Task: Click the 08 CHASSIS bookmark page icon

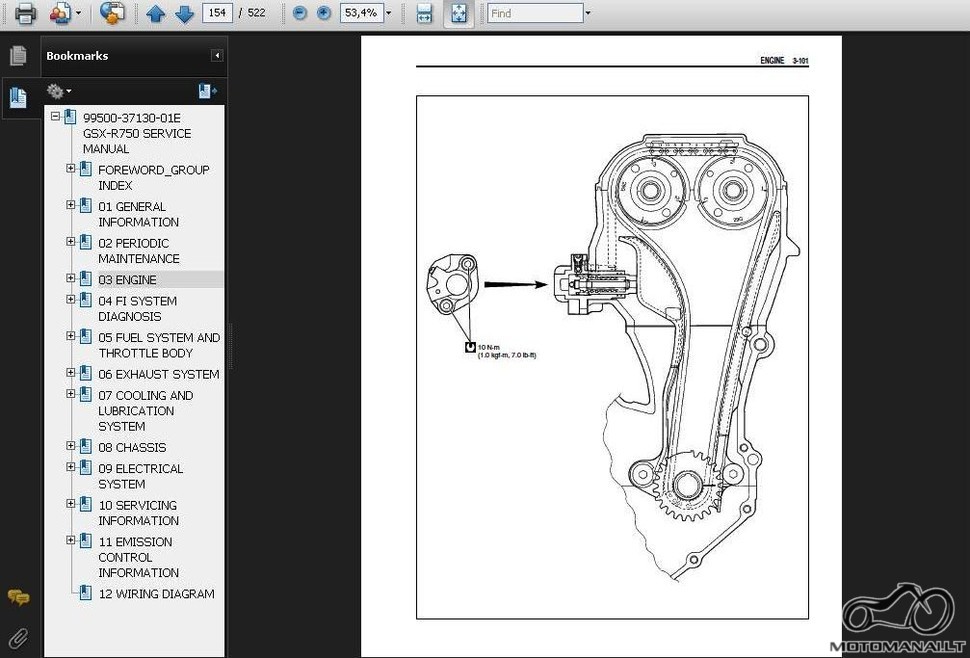Action: pyautogui.click(x=85, y=446)
